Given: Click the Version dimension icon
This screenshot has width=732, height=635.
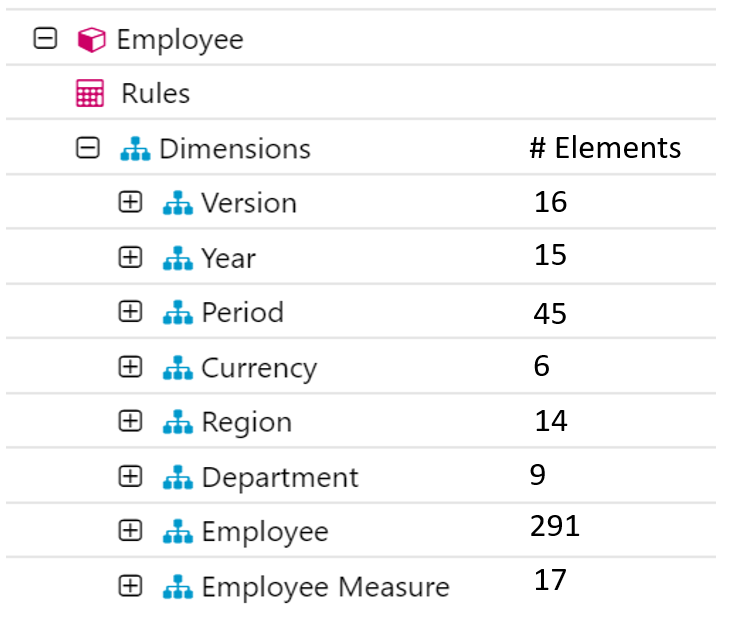Looking at the screenshot, I should click(x=177, y=203).
